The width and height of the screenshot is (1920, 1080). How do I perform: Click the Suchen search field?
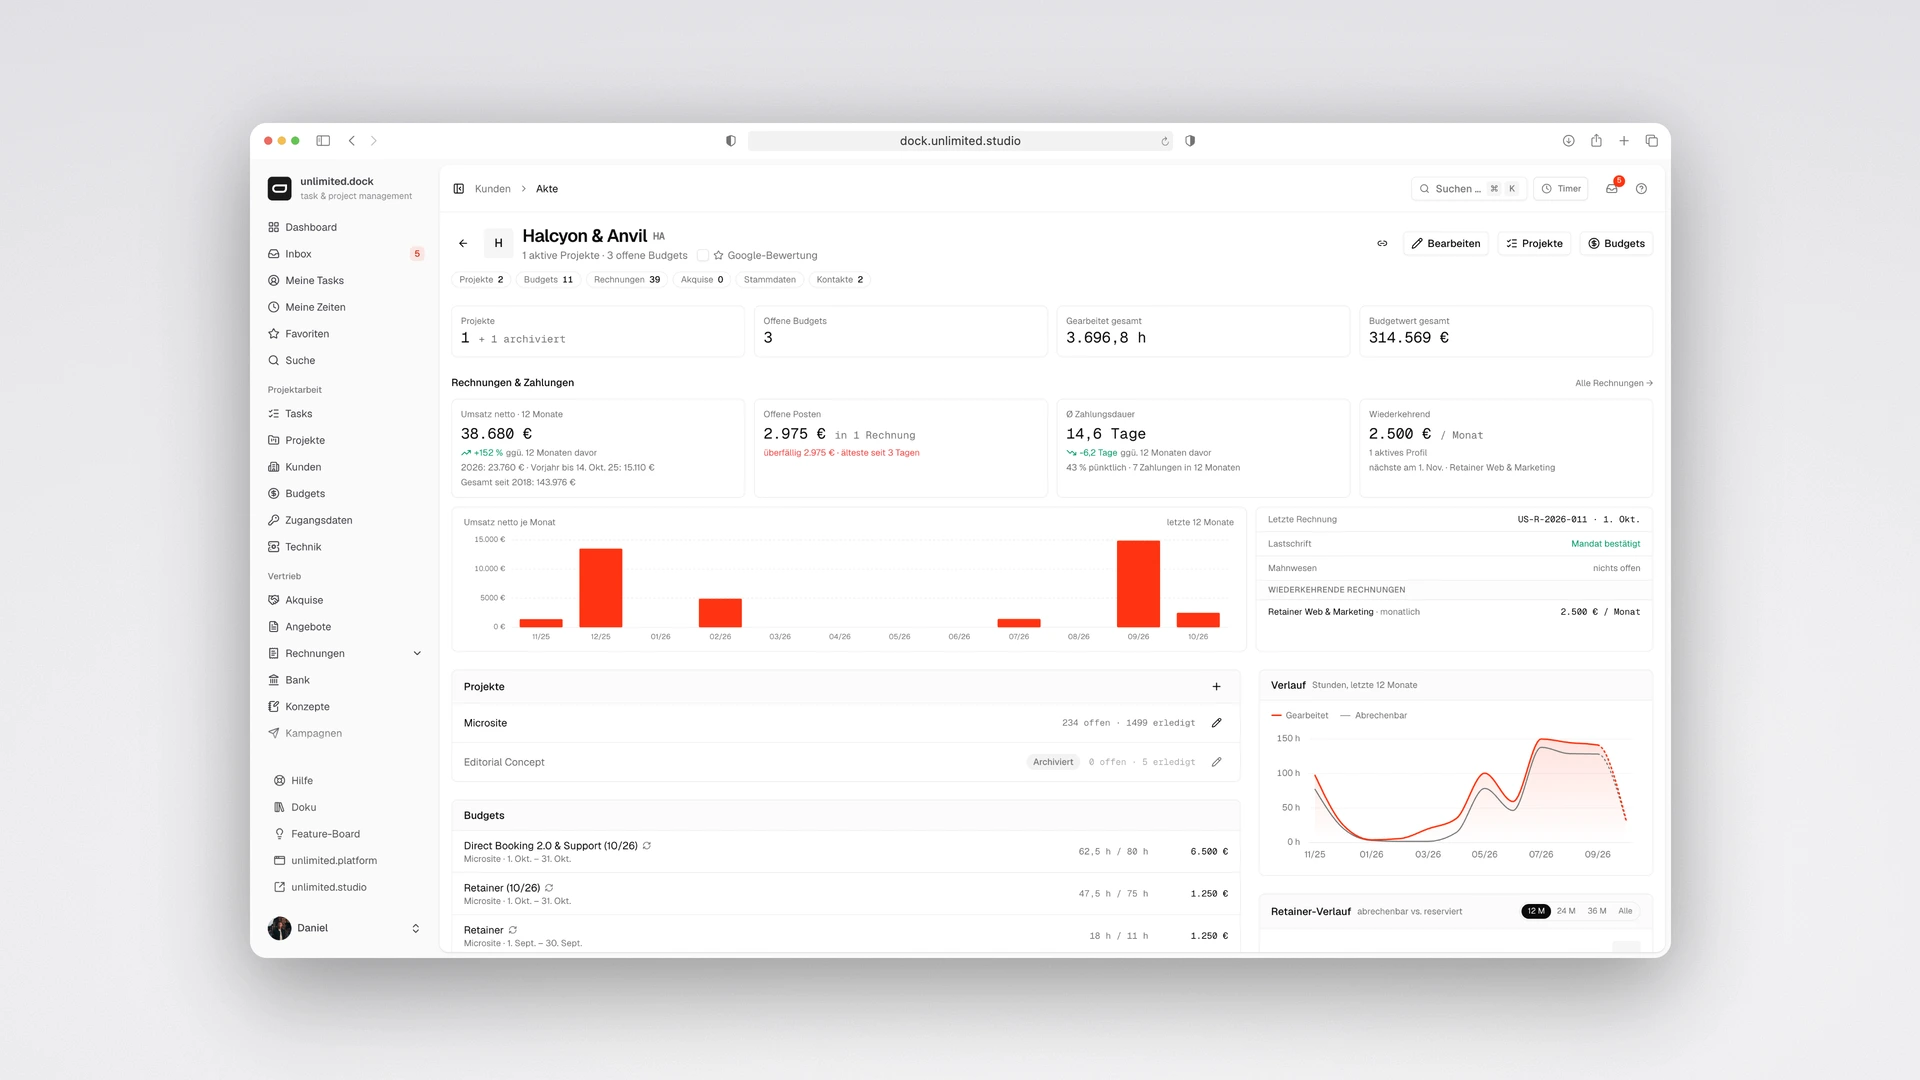[1469, 189]
